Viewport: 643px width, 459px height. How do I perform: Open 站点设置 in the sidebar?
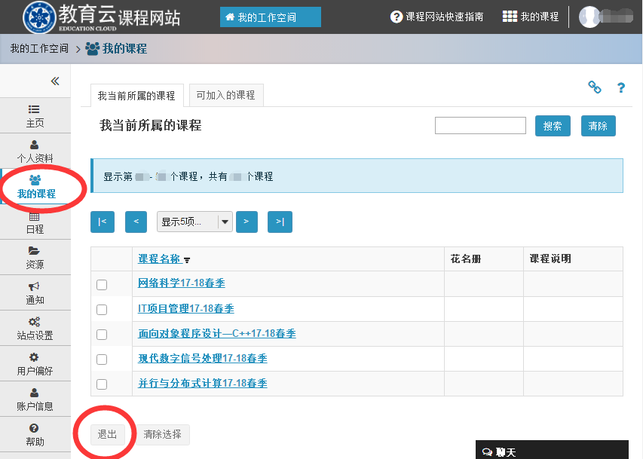coord(35,327)
